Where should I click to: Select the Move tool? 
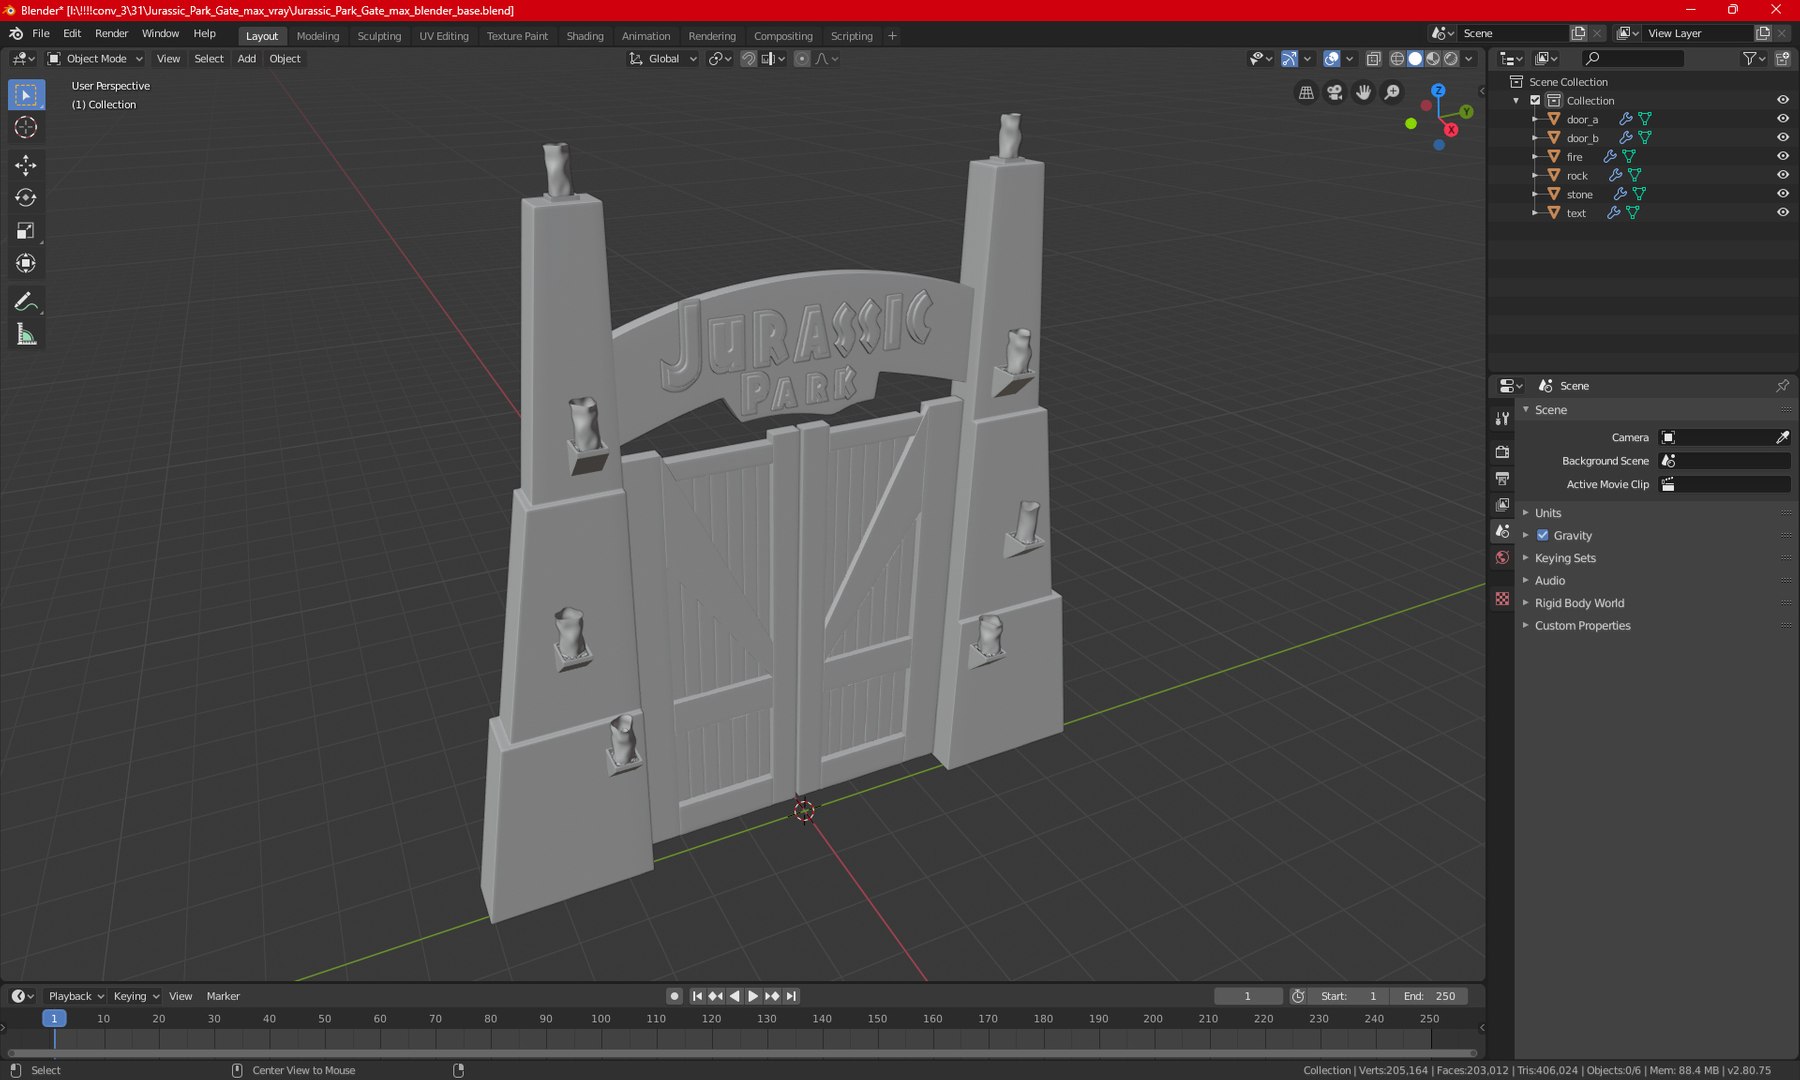[26, 165]
